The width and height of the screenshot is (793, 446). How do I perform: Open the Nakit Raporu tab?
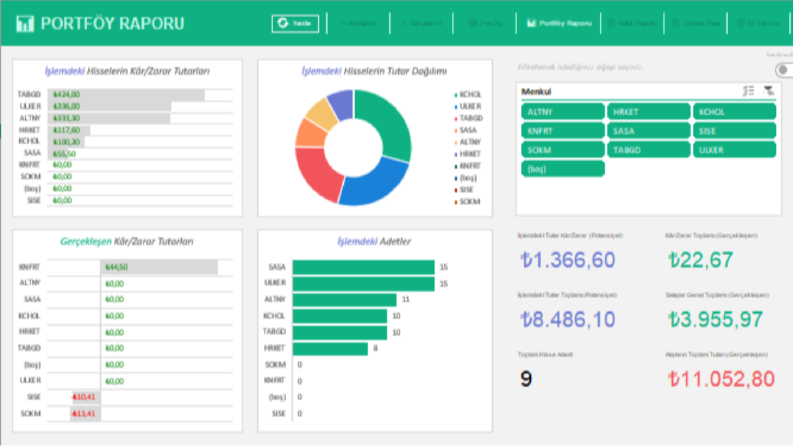[x=632, y=23]
